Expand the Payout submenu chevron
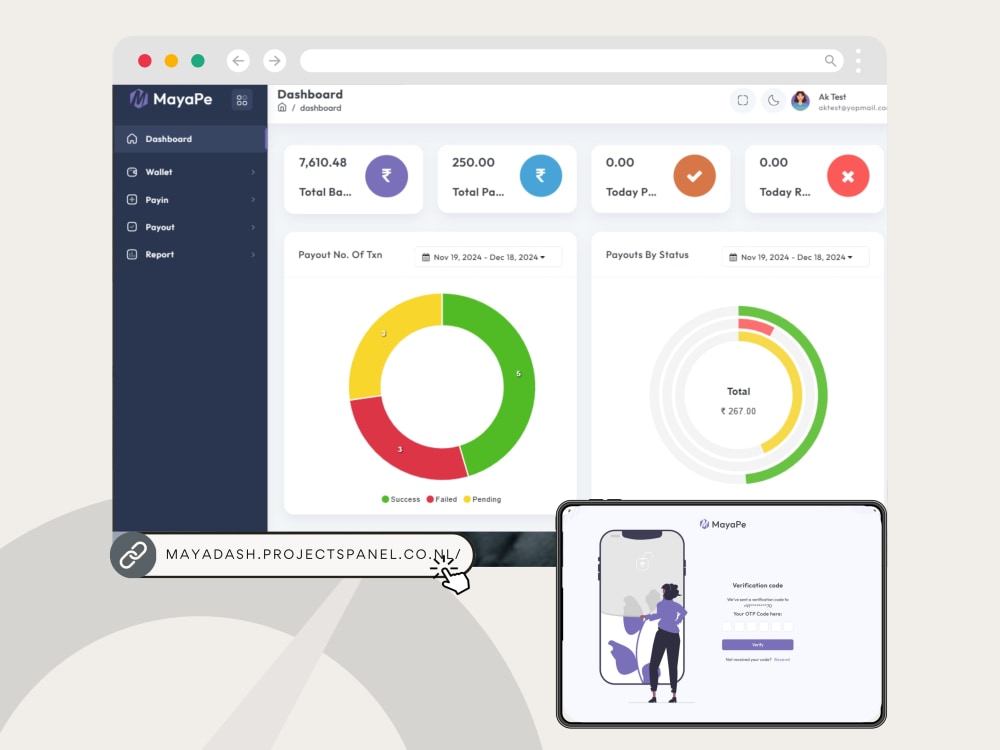Viewport: 1000px width, 750px height. [x=253, y=227]
